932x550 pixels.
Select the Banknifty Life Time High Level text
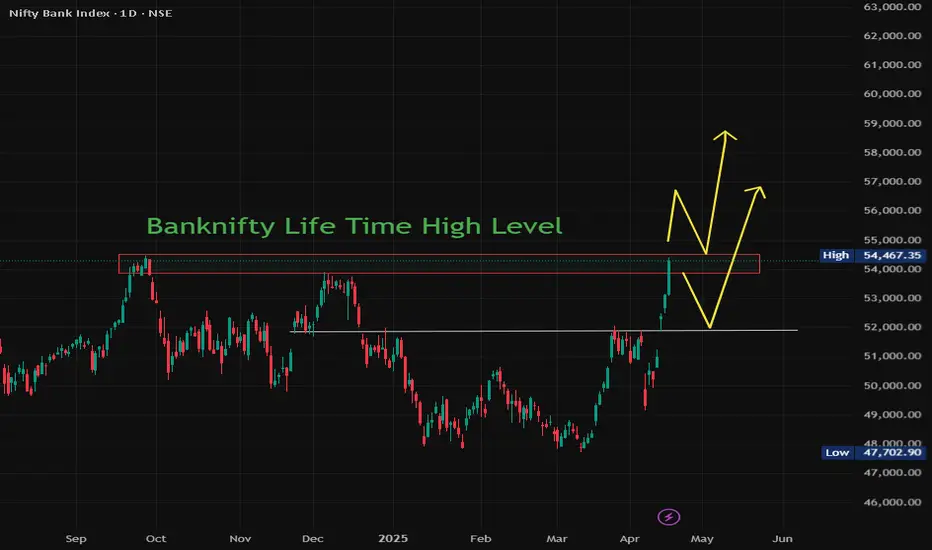click(354, 227)
